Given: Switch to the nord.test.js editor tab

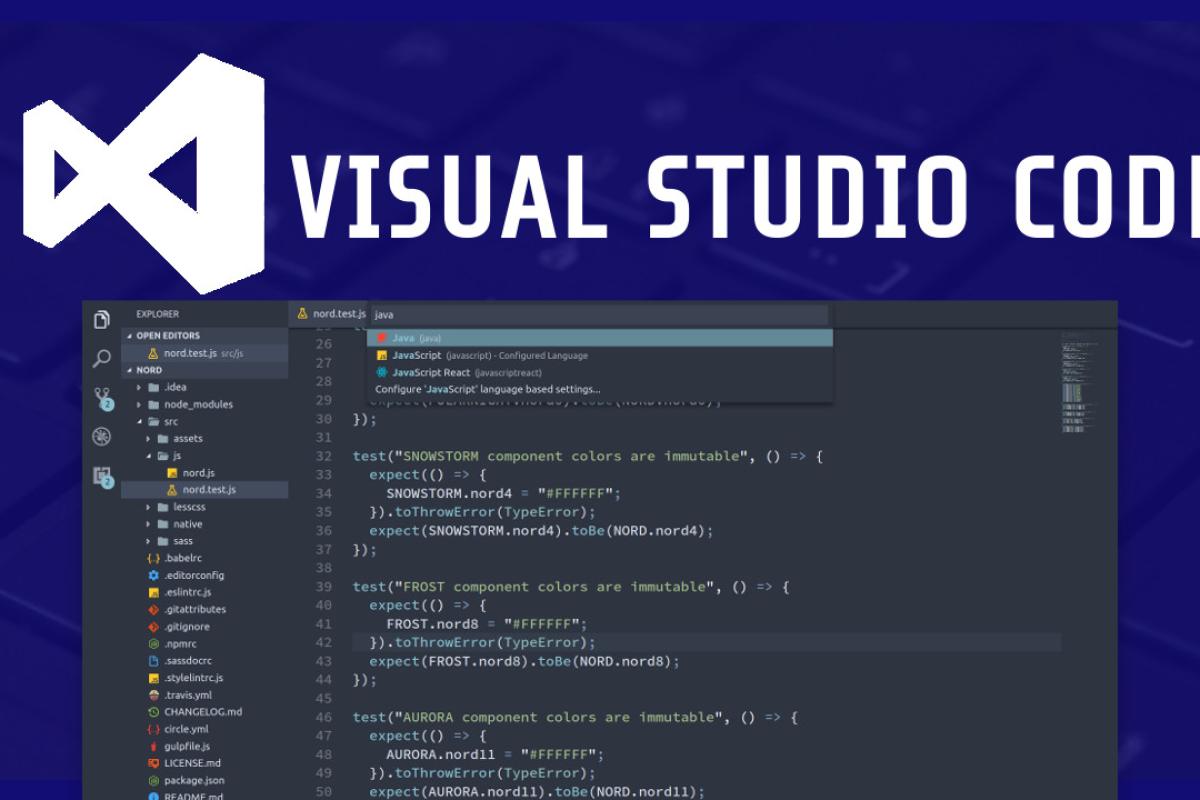Looking at the screenshot, I should tap(332, 314).
